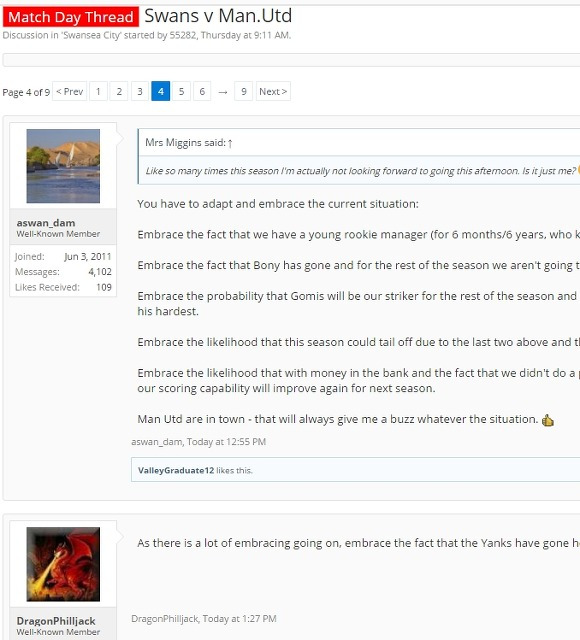Jump to page 3 of the thread
Viewport: 580px width, 640px height.
click(140, 91)
